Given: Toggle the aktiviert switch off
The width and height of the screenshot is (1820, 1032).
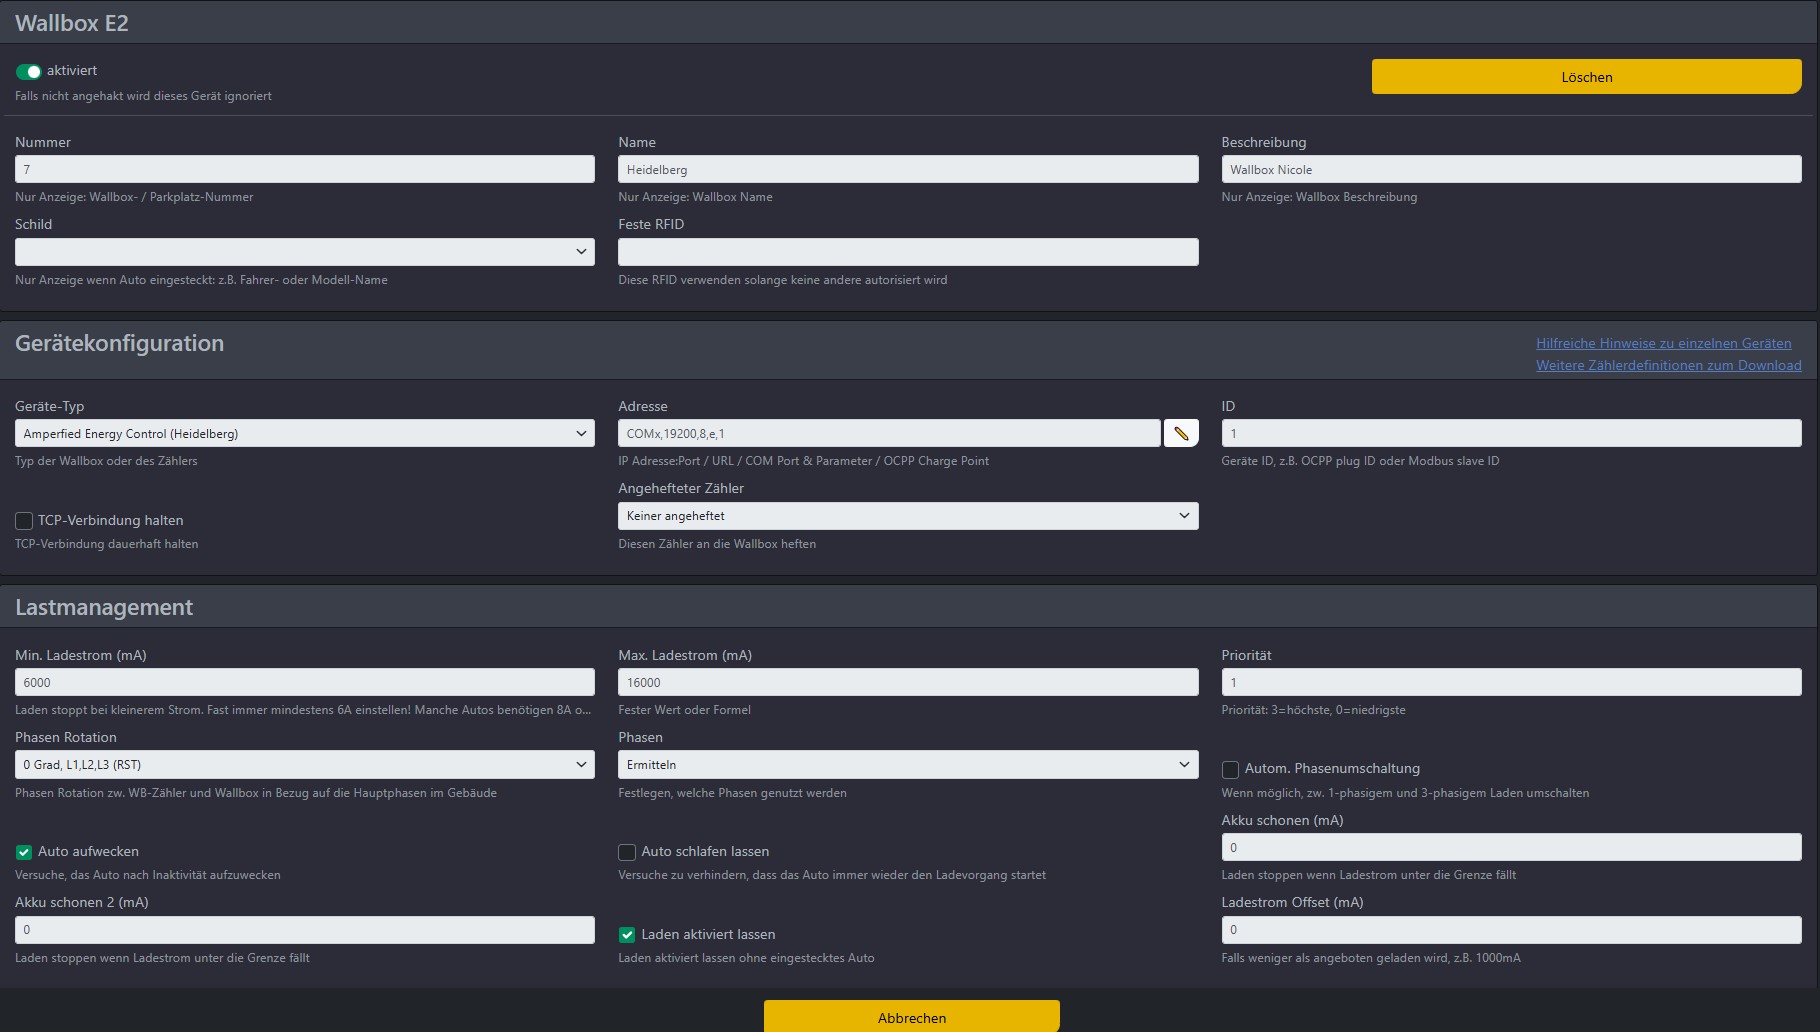Looking at the screenshot, I should tap(28, 71).
